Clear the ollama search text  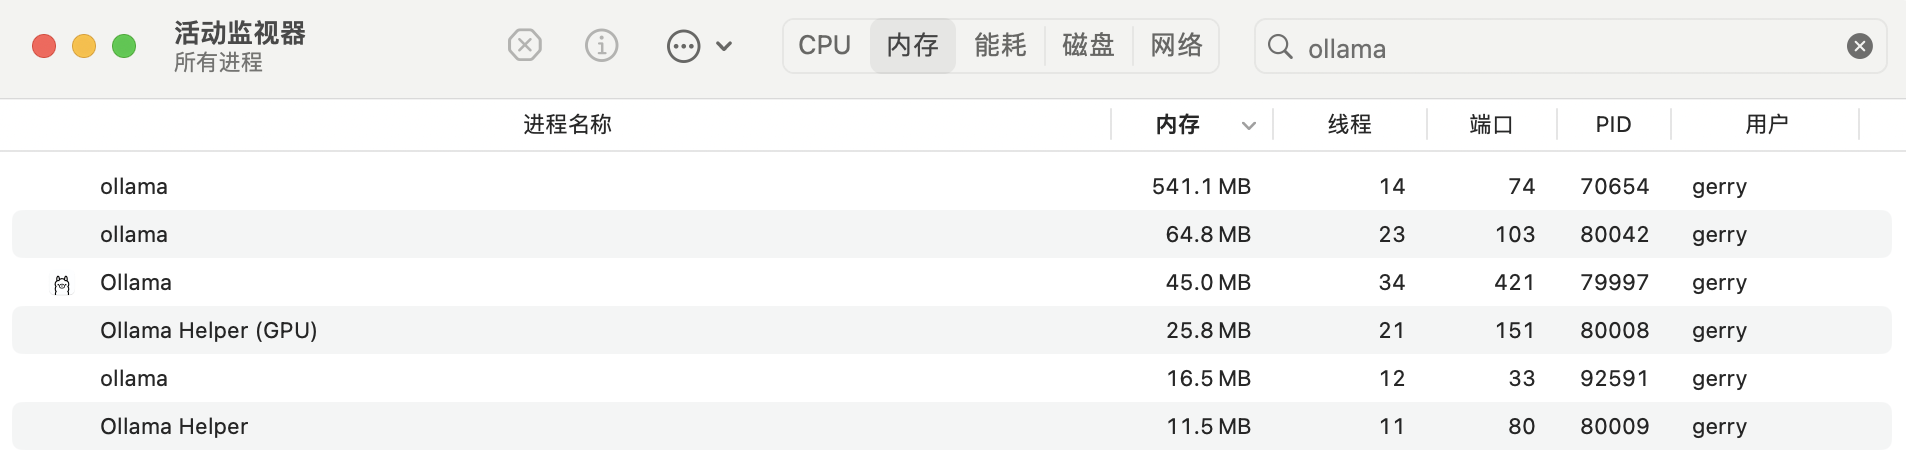1859,46
